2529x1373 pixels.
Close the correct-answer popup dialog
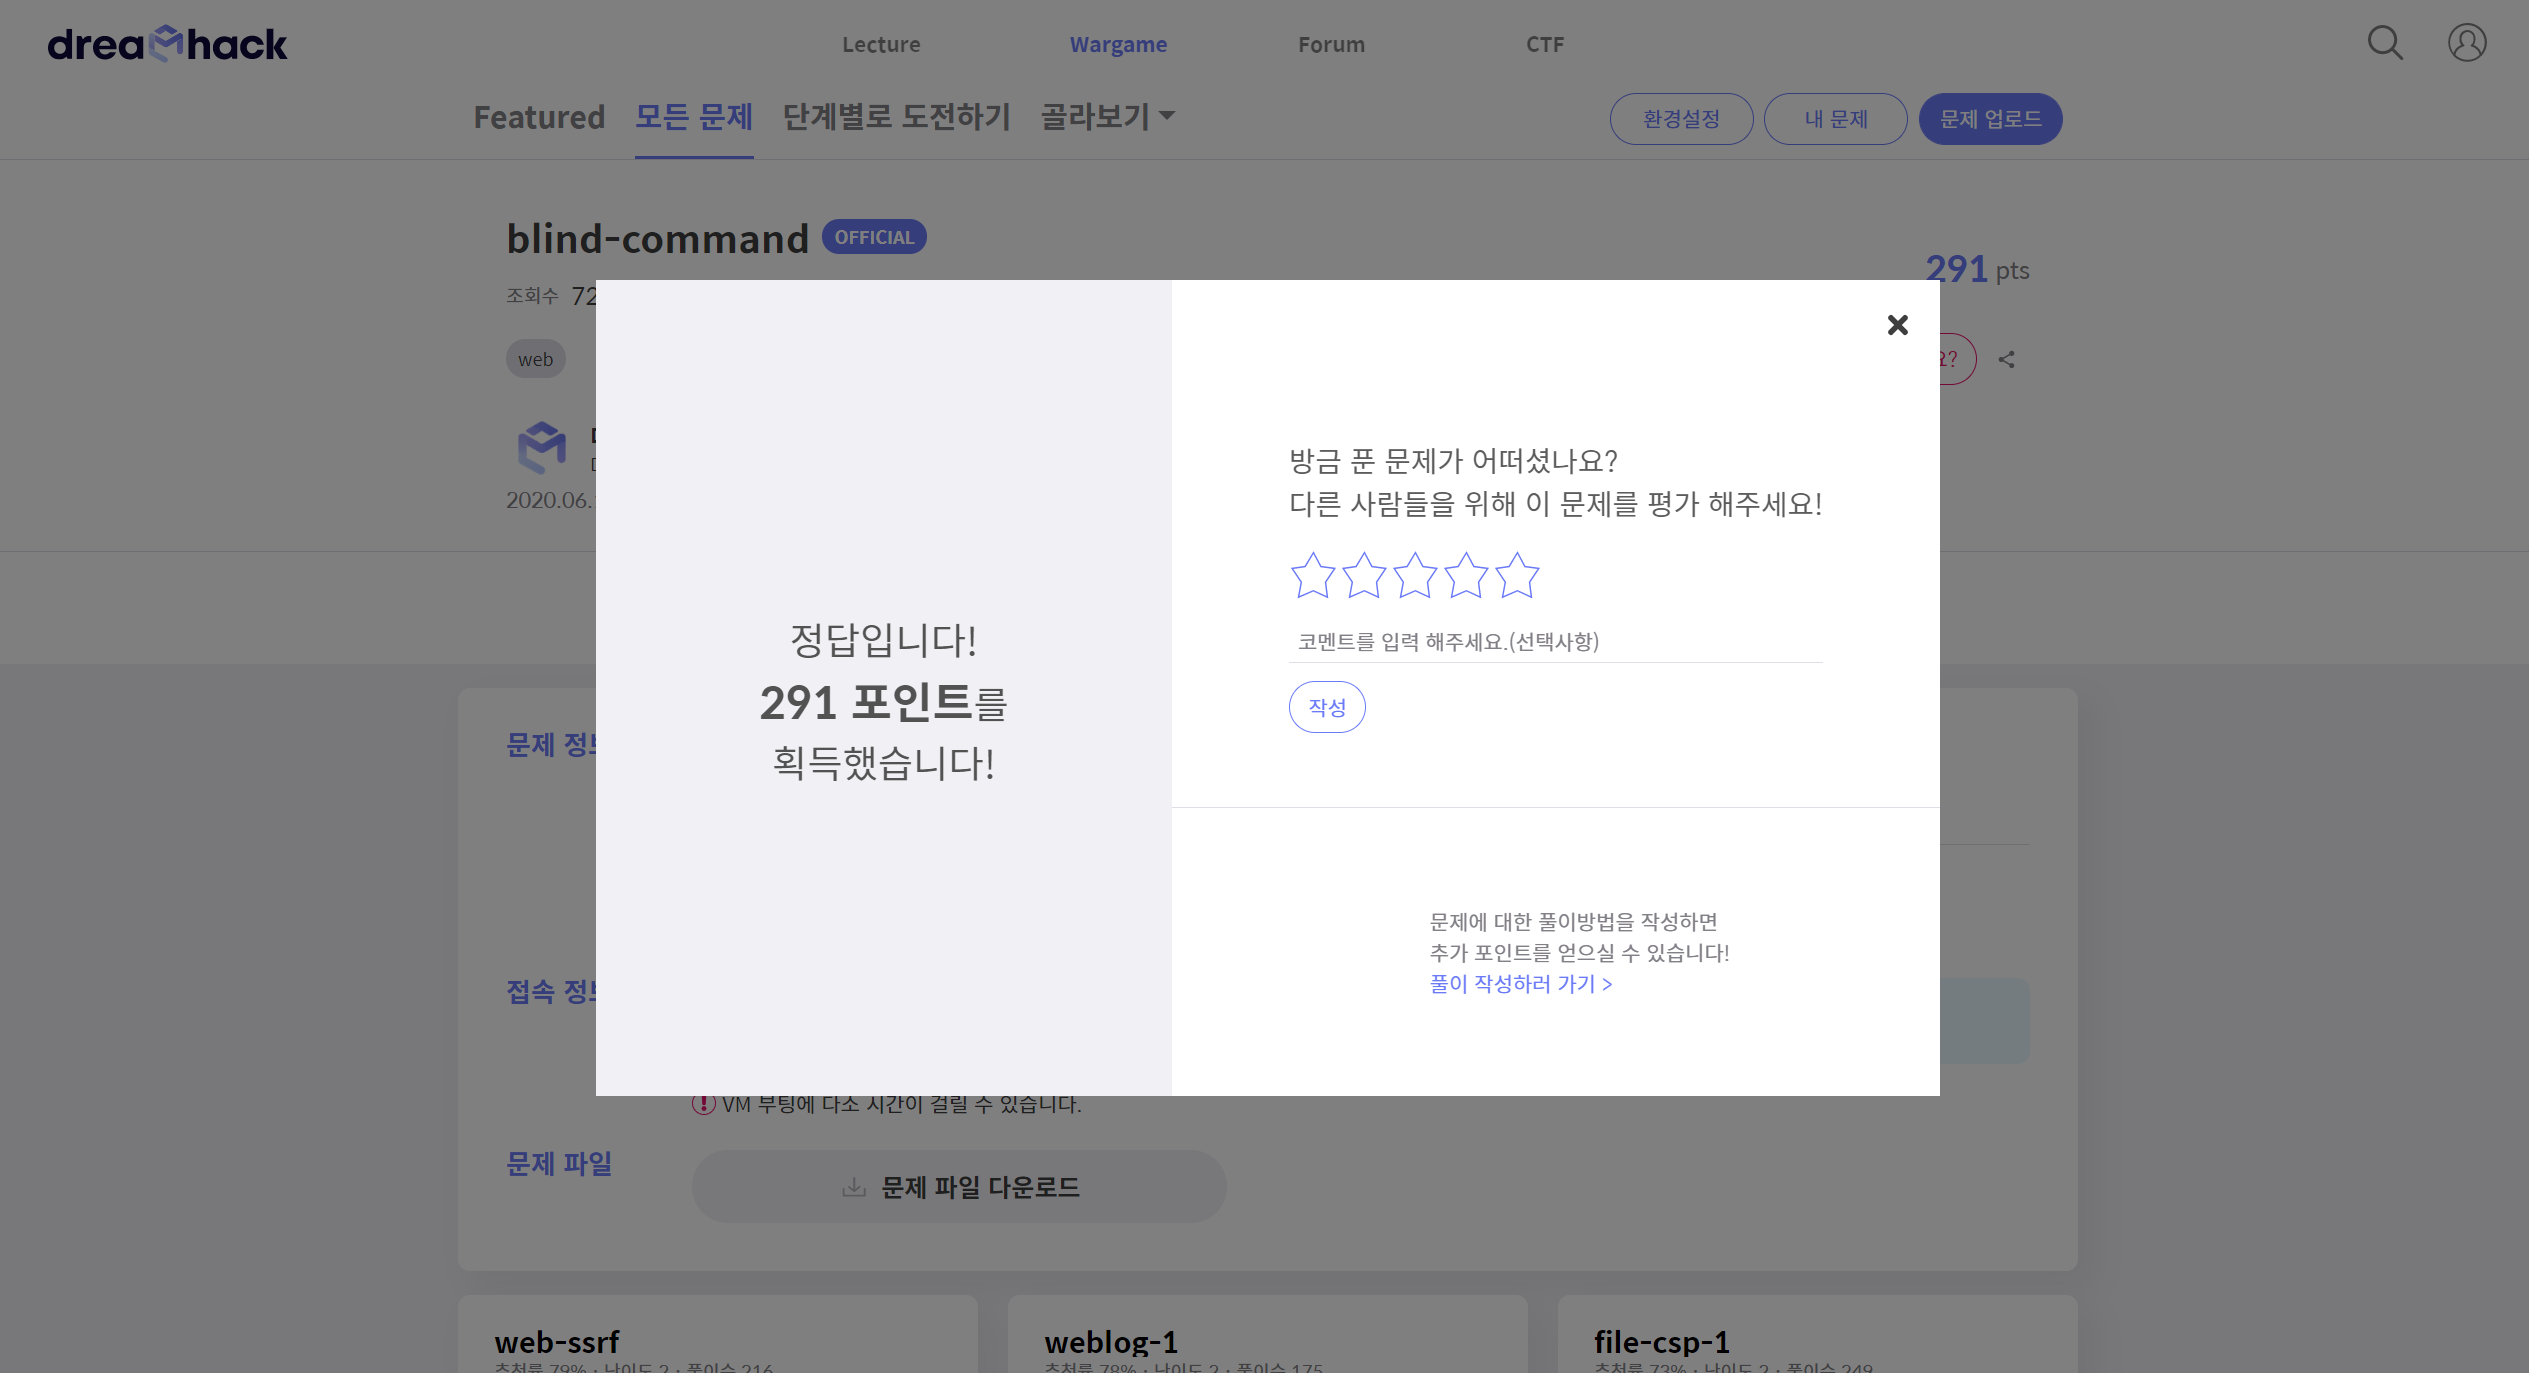pyautogui.click(x=1897, y=325)
